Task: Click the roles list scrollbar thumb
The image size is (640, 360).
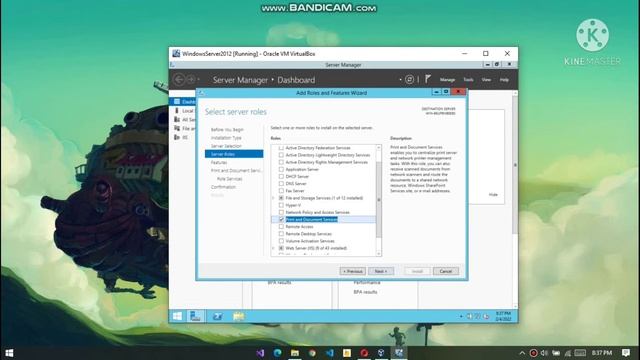Action: [378, 200]
